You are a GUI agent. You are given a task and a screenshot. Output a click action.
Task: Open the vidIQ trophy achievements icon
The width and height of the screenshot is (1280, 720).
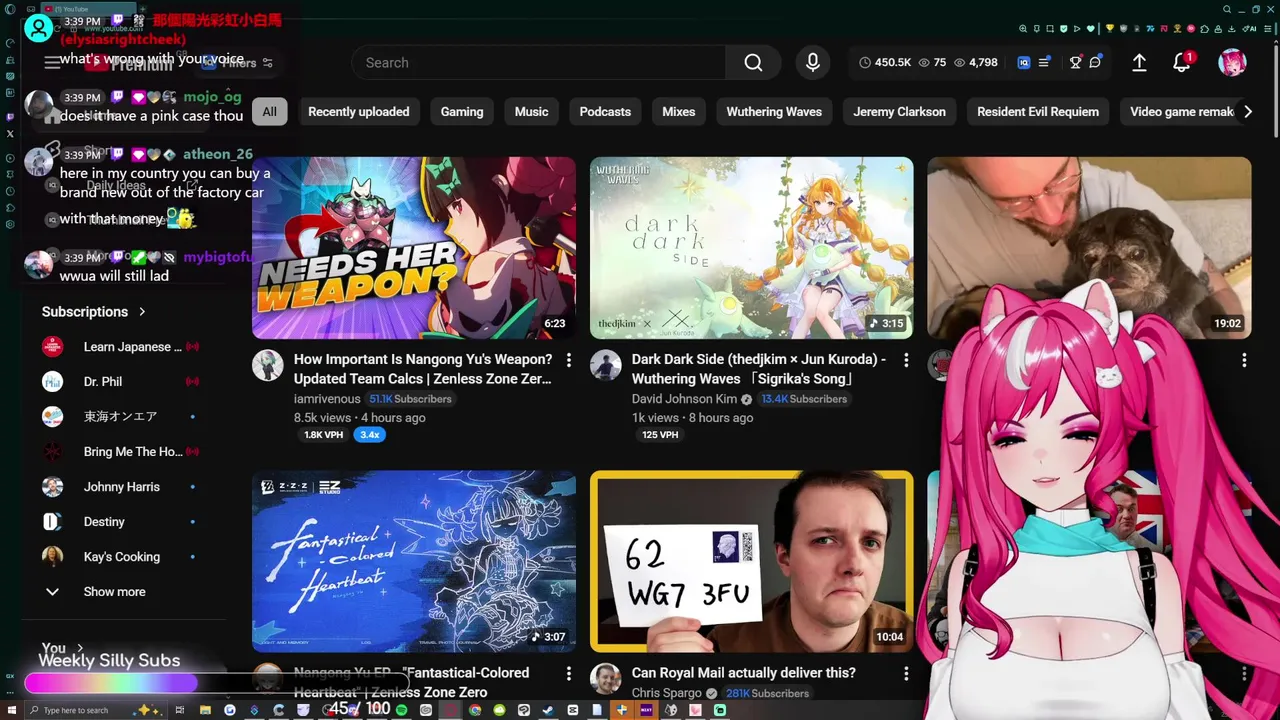coord(1075,62)
